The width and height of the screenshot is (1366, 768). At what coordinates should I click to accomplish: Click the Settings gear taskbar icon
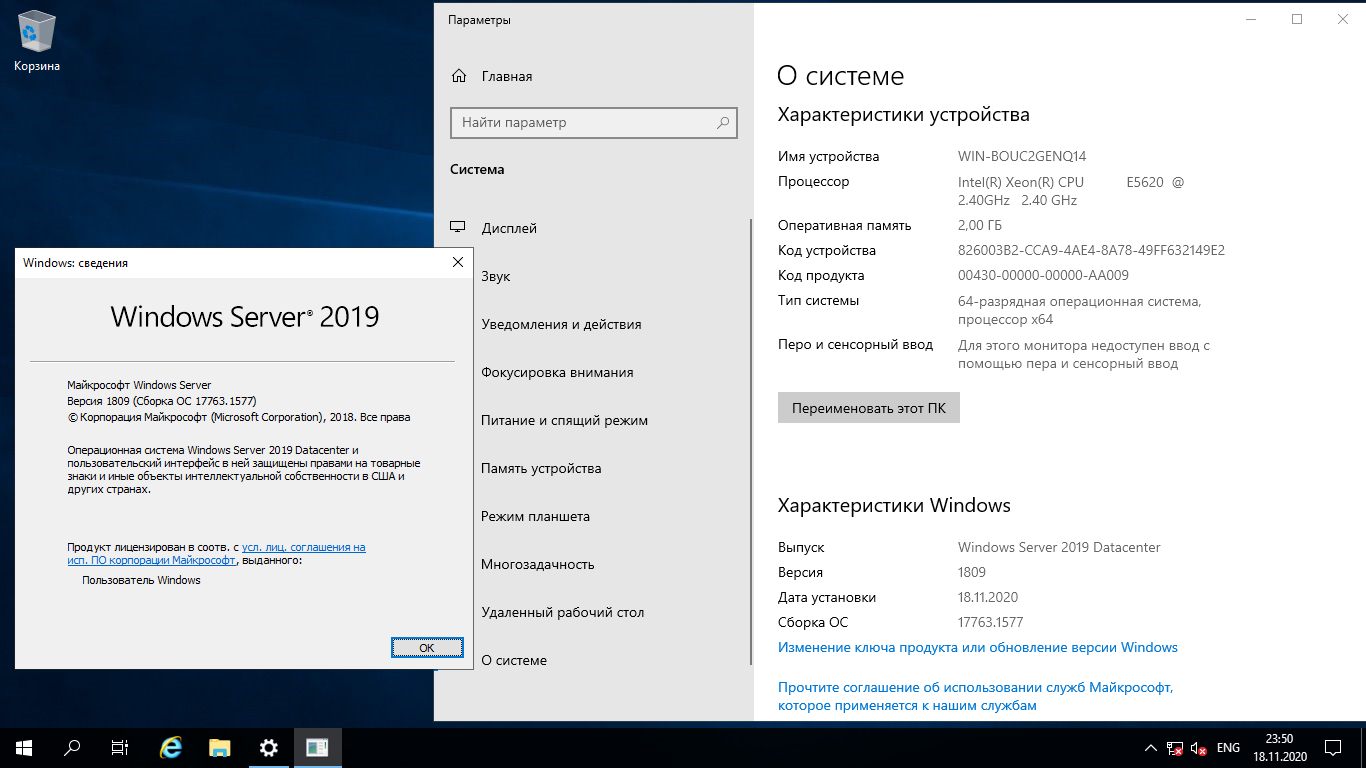point(268,747)
